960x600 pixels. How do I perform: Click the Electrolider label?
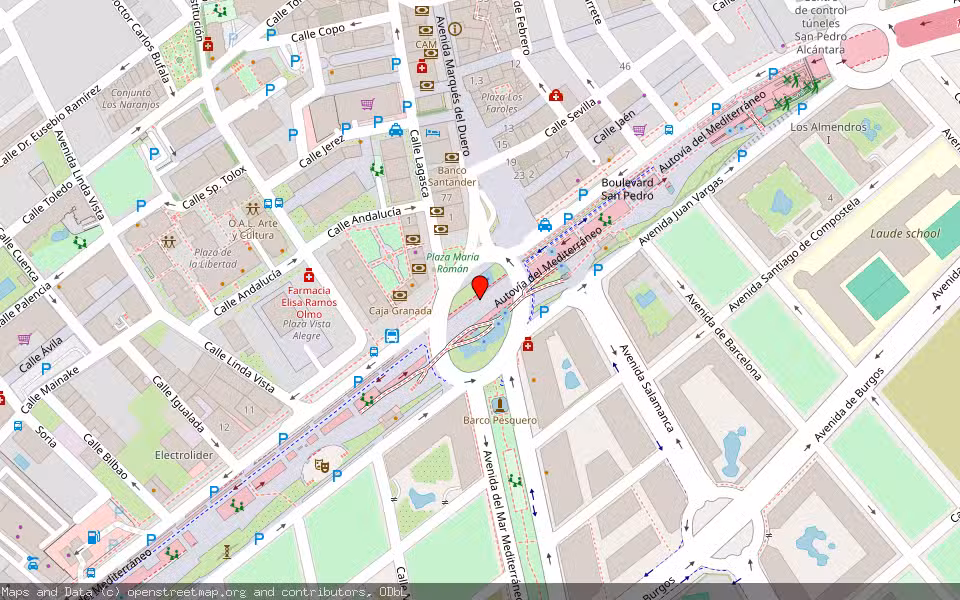tap(184, 455)
